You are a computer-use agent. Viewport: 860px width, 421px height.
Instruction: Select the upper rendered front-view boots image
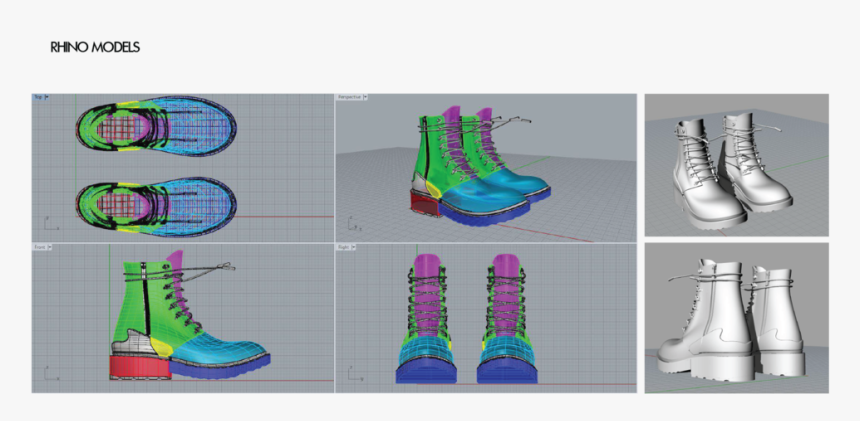737,165
